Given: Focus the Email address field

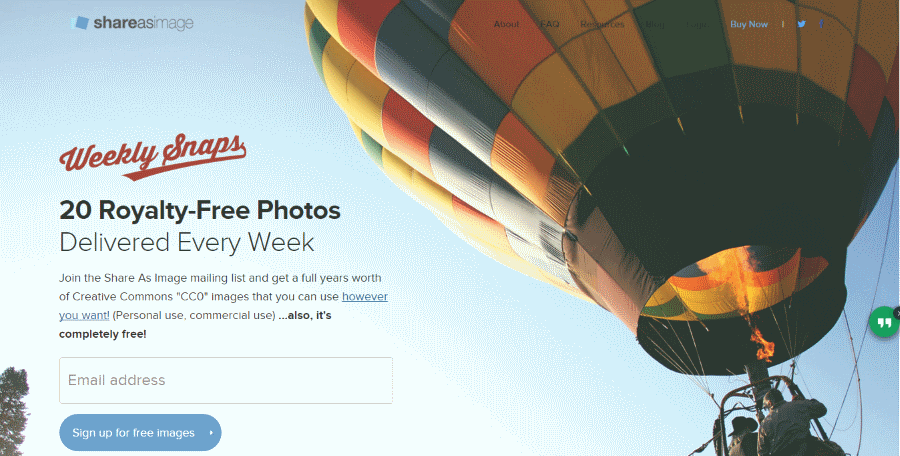Looking at the screenshot, I should coord(226,380).
